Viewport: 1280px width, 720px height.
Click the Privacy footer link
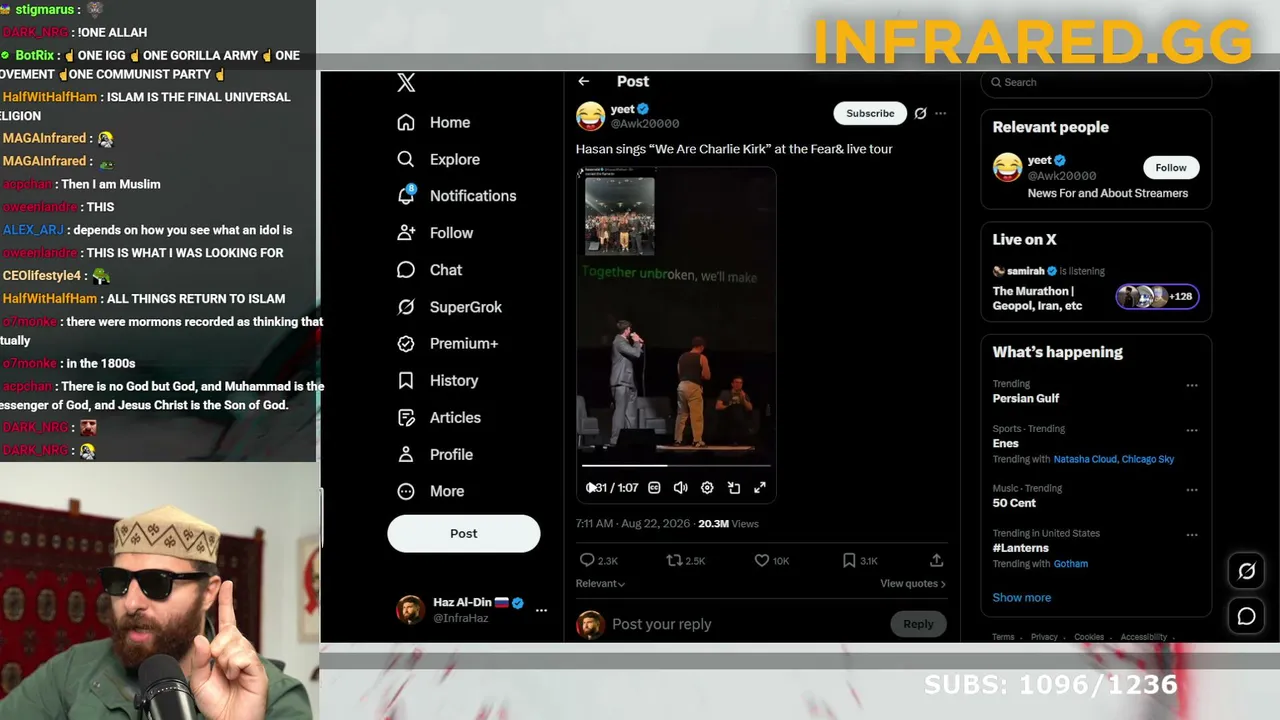click(1044, 637)
